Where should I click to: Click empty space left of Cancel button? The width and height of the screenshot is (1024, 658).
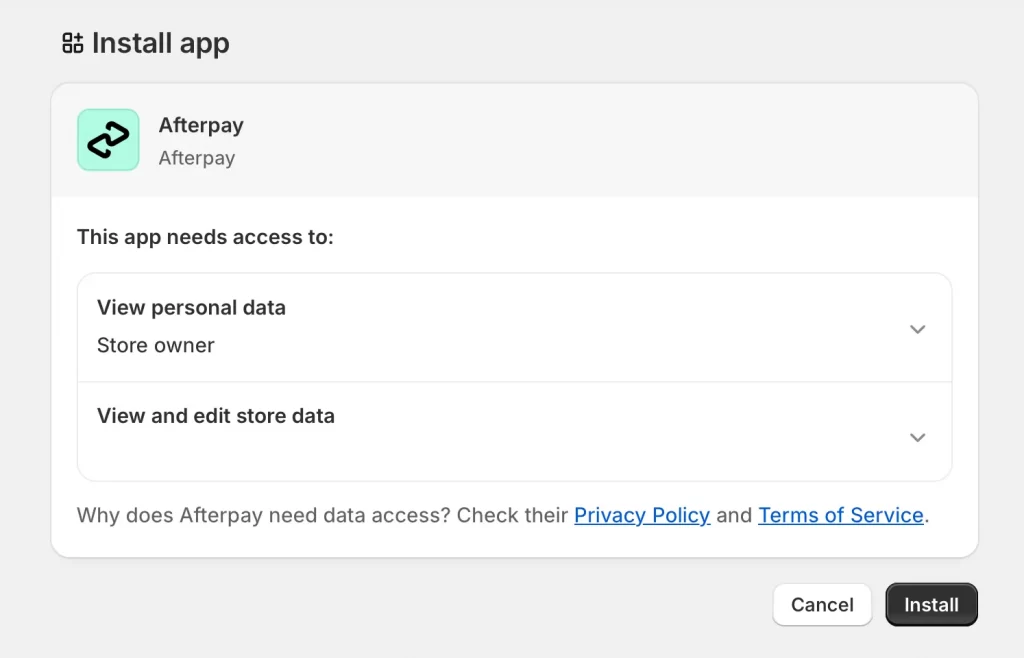coord(500,605)
